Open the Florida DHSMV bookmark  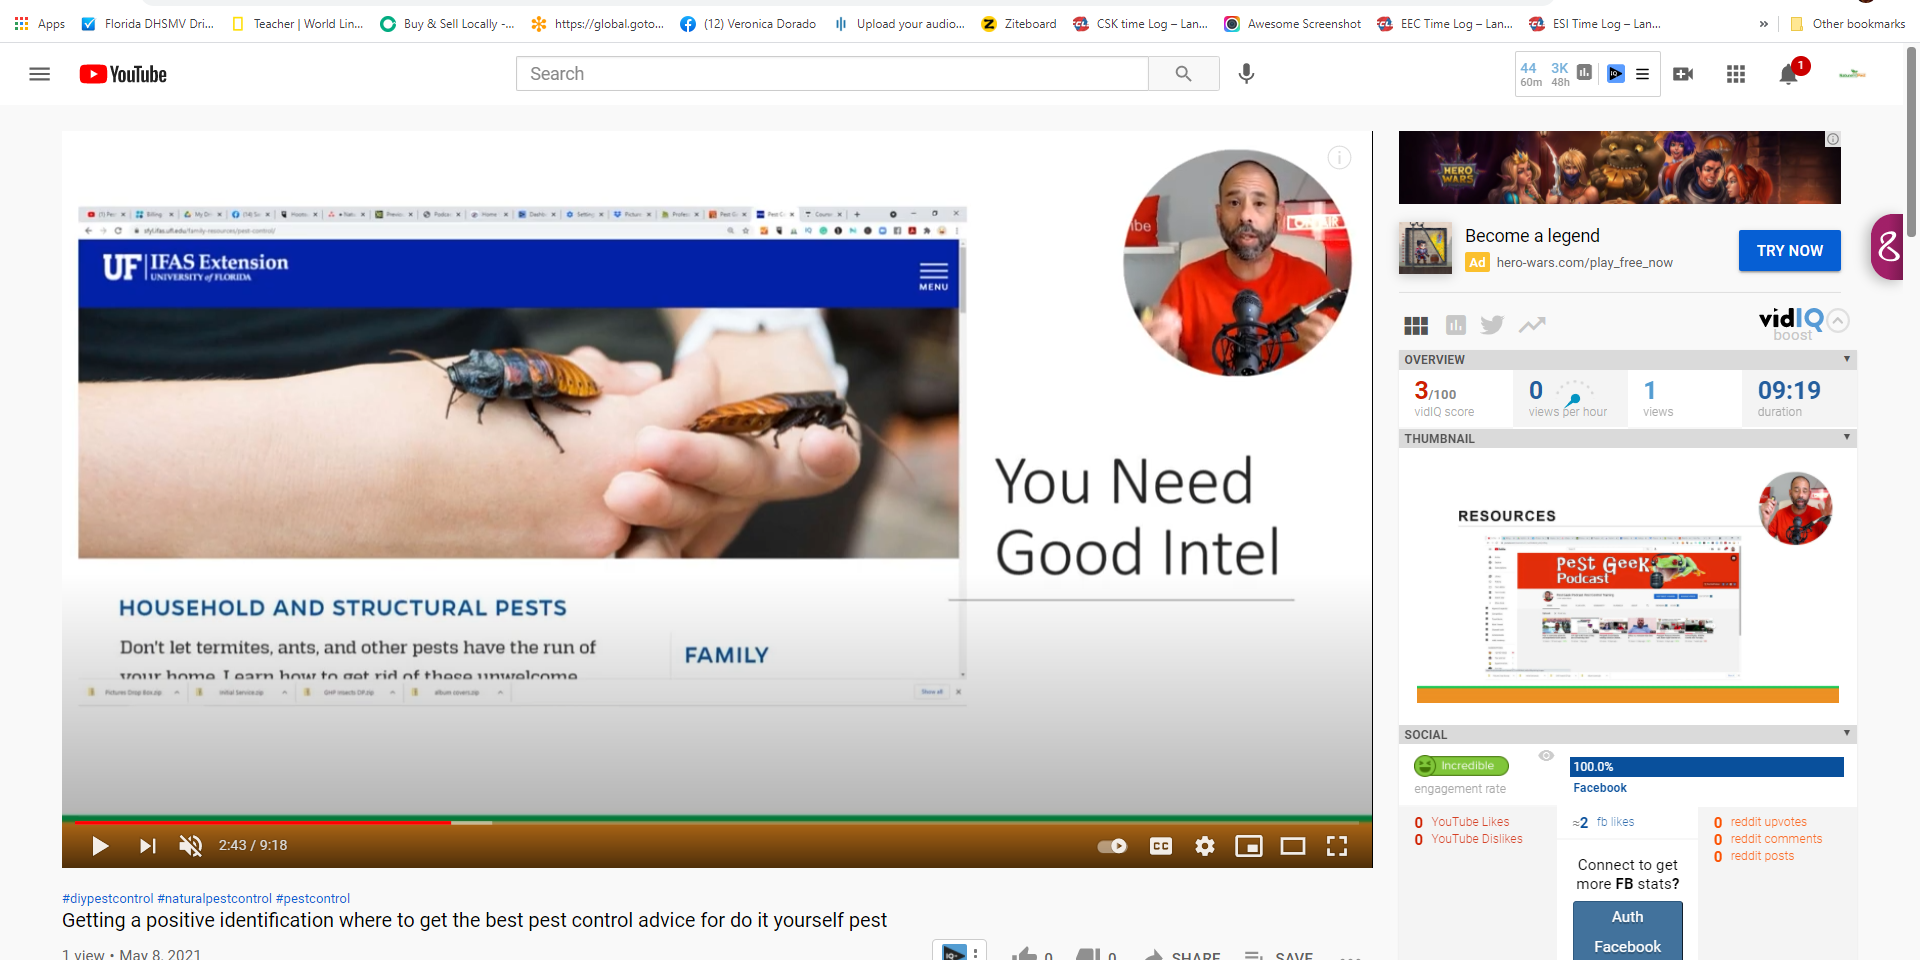pyautogui.click(x=148, y=23)
